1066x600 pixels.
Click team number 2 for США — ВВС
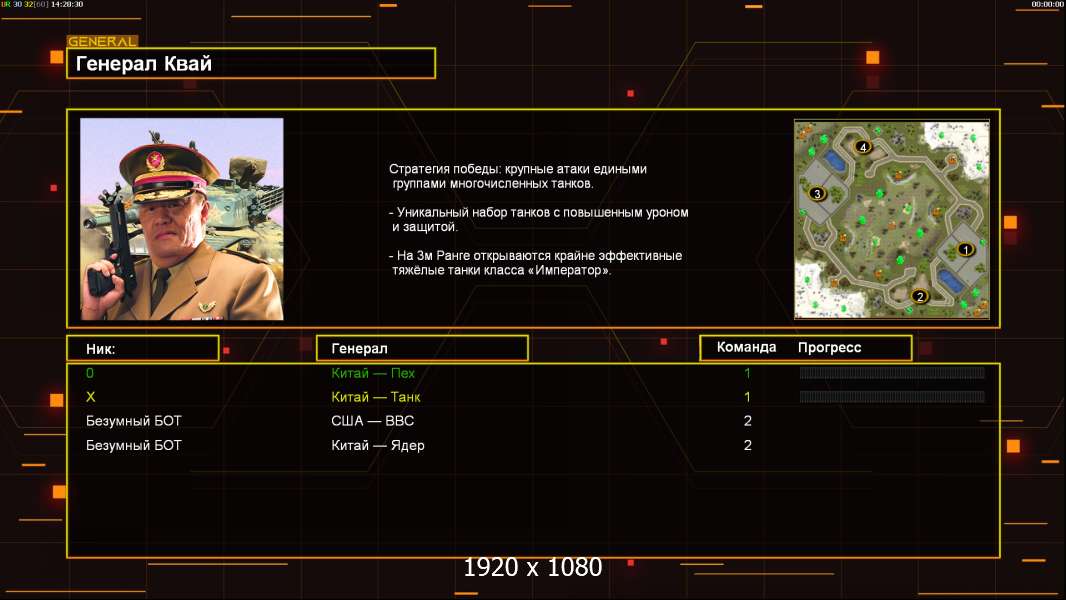(x=748, y=421)
